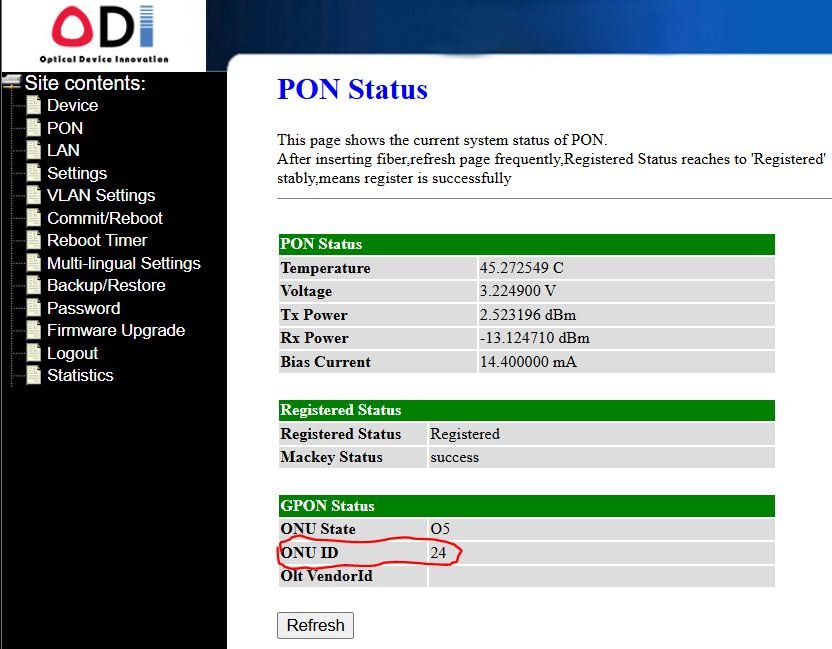The width and height of the screenshot is (832, 649).
Task: Open the Commit/Reboot page
Action: click(104, 218)
